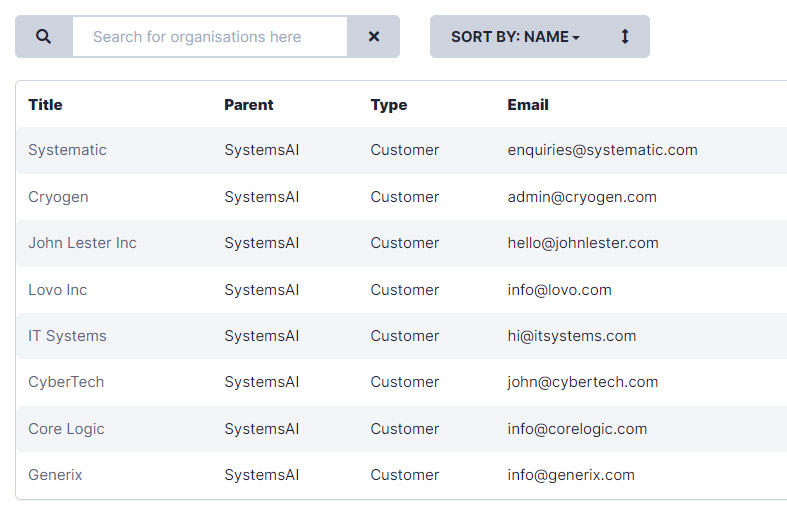The height and width of the screenshot is (519, 787).
Task: Open the Sort By: Name dropdown
Action: (x=515, y=37)
